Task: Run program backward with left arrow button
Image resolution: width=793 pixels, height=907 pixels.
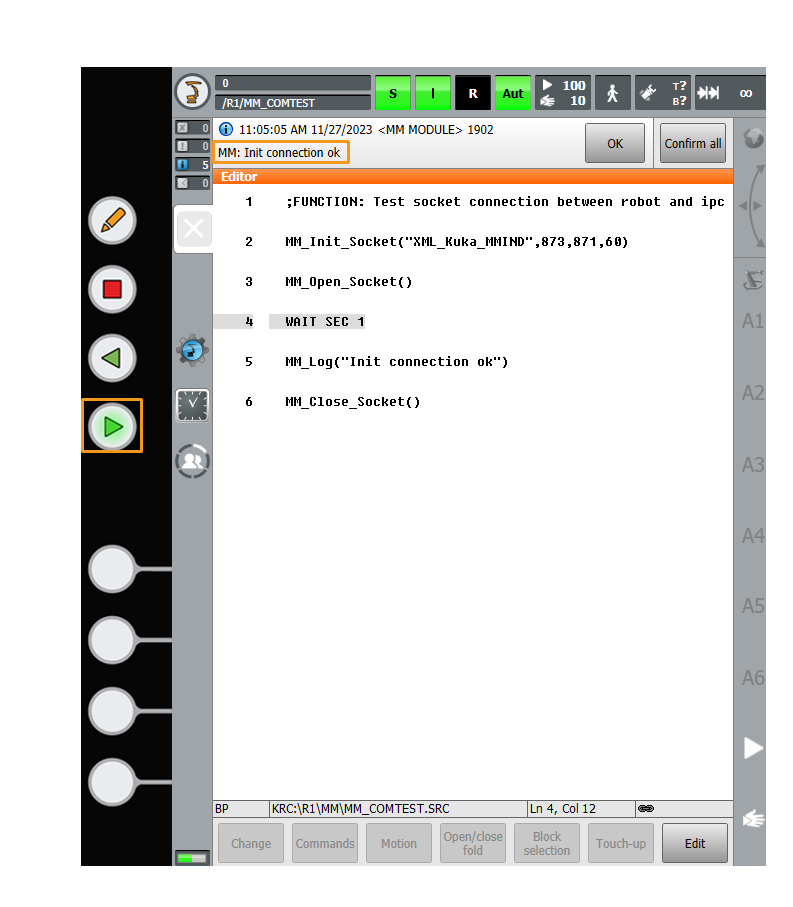Action: 112,358
